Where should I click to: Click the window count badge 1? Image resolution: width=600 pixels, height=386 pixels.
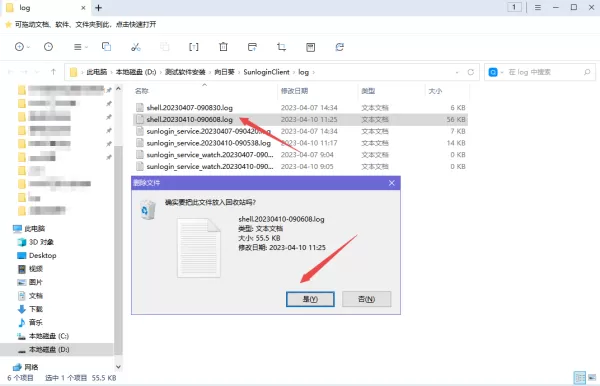point(514,7)
